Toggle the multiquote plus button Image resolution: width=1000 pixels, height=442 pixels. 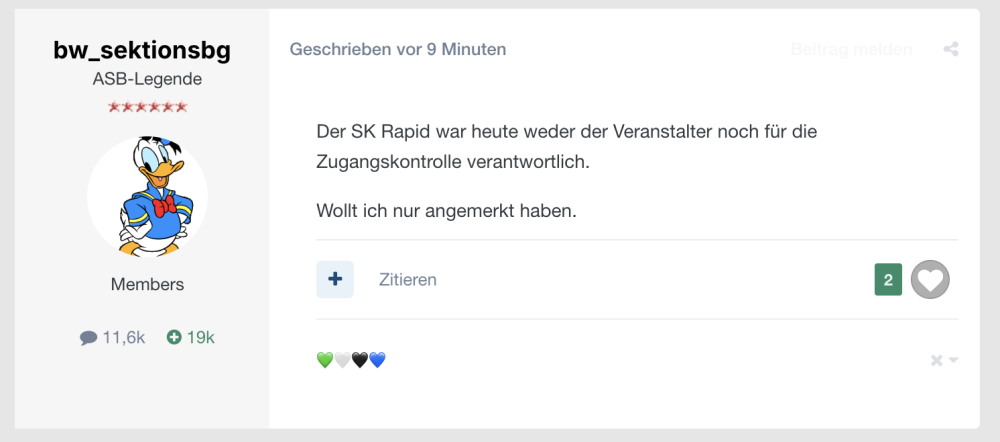(x=335, y=280)
